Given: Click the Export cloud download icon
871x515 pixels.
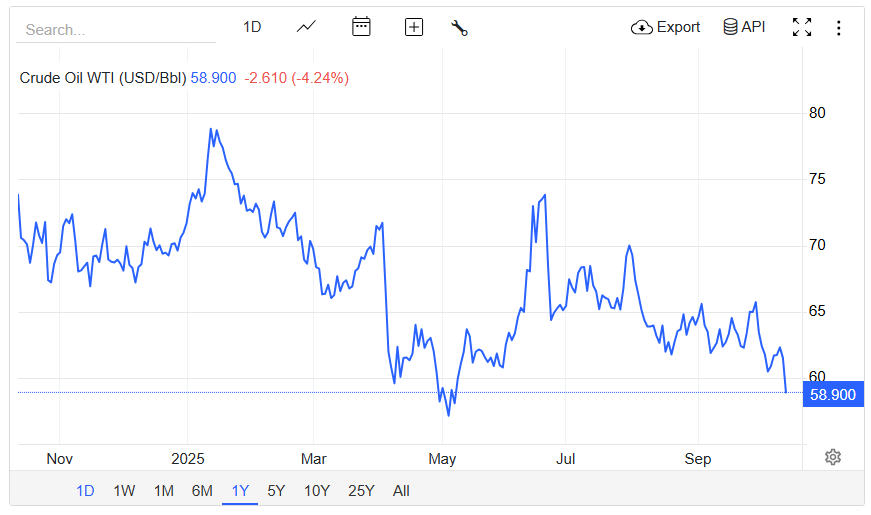Looking at the screenshot, I should pos(642,27).
